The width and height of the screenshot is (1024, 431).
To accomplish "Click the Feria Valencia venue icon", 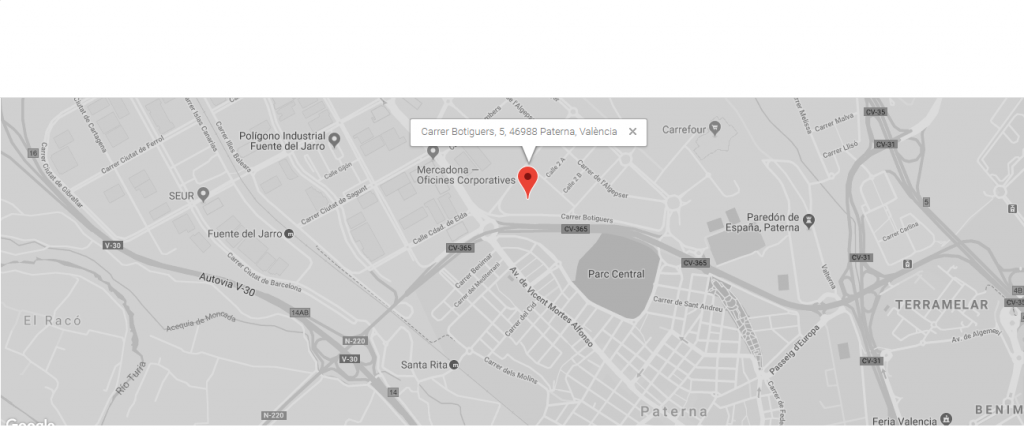I will pyautogui.click(x=946, y=419).
